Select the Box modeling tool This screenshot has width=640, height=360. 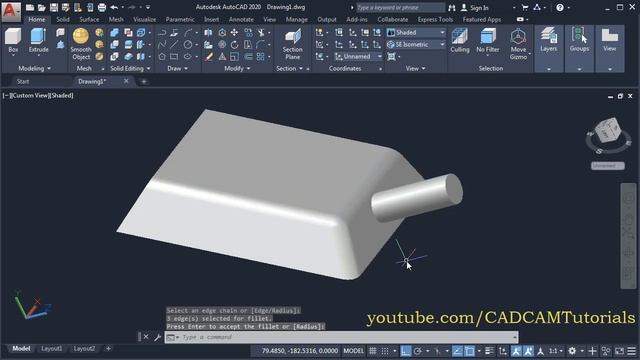(13, 41)
